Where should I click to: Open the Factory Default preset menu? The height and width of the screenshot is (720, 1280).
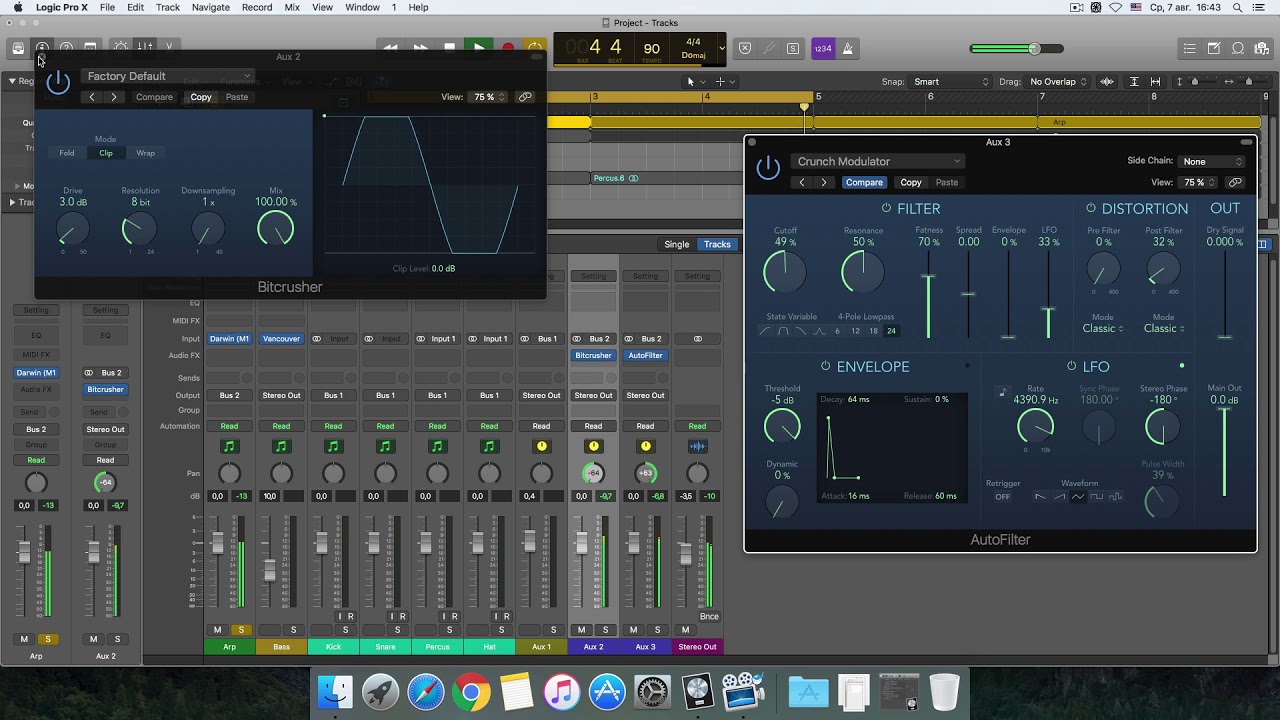[168, 76]
